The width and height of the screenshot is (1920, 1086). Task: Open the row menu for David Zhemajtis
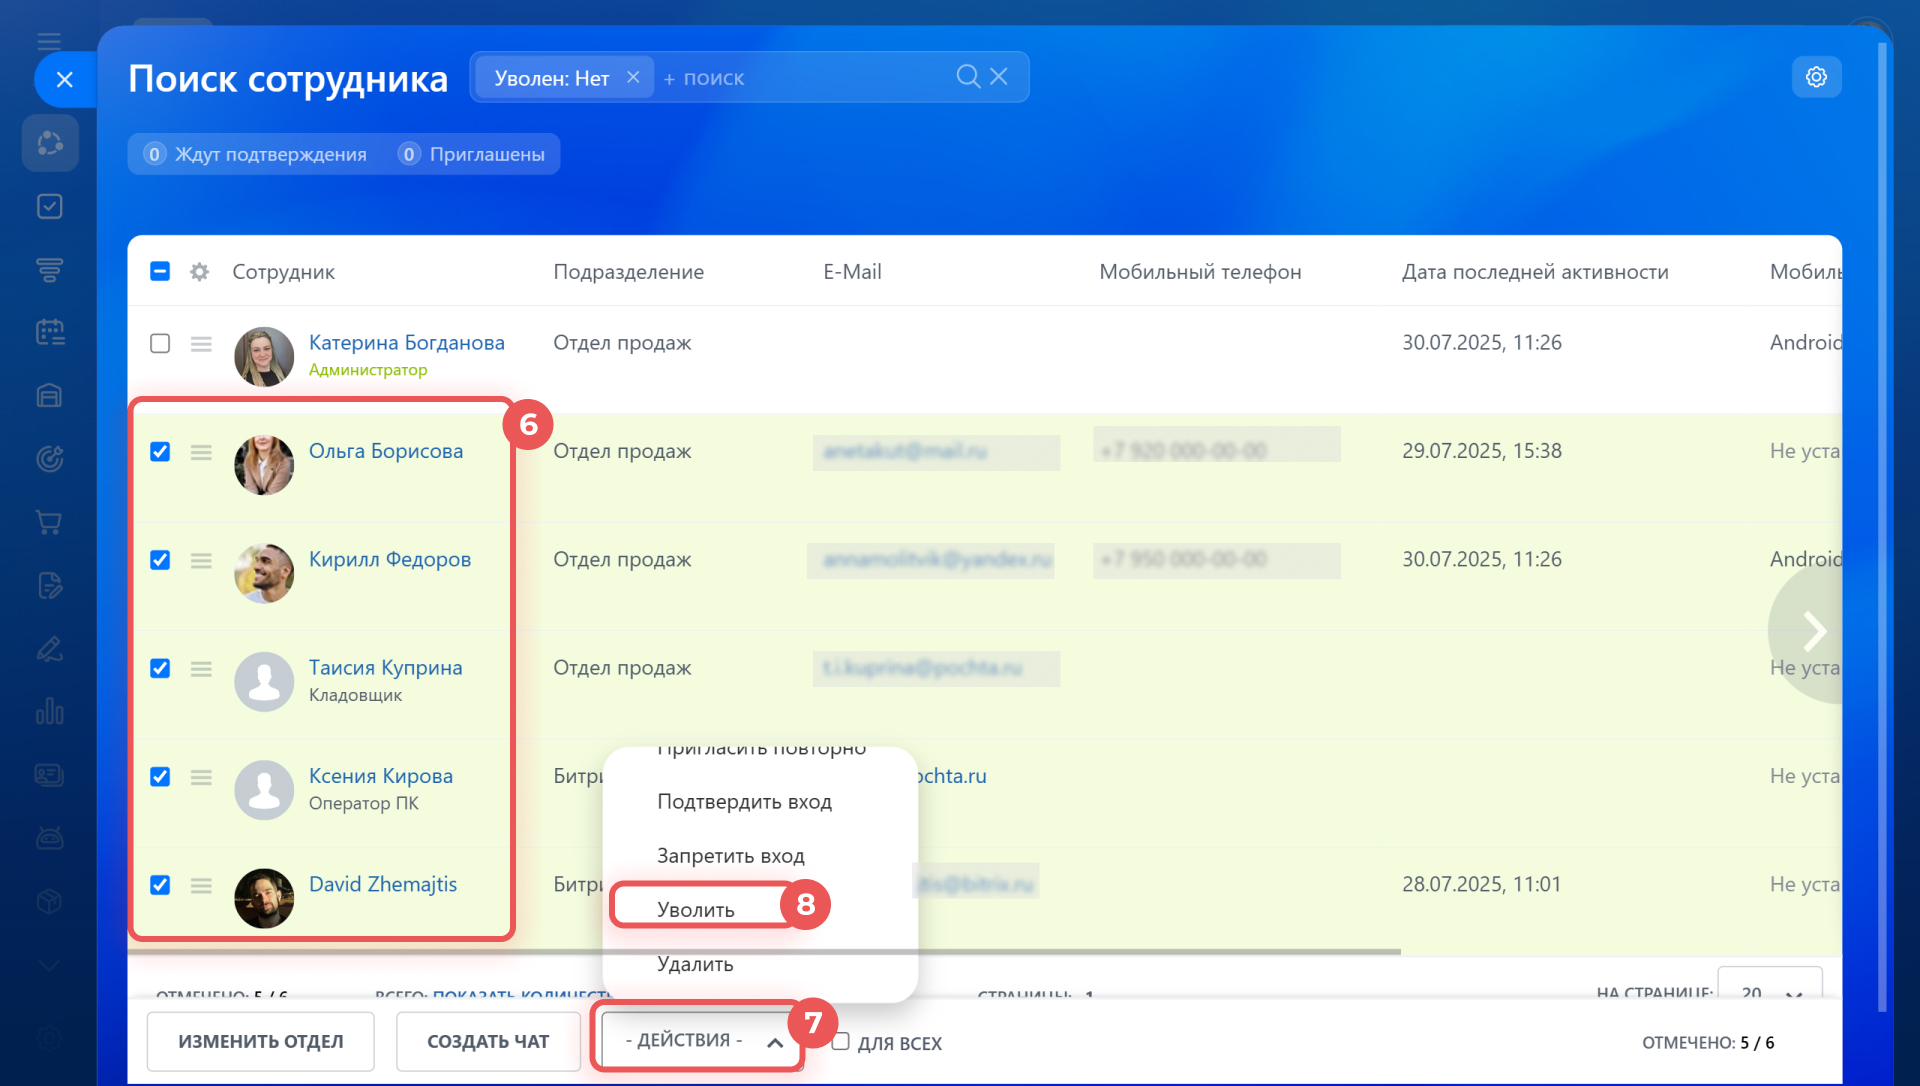[x=201, y=885]
